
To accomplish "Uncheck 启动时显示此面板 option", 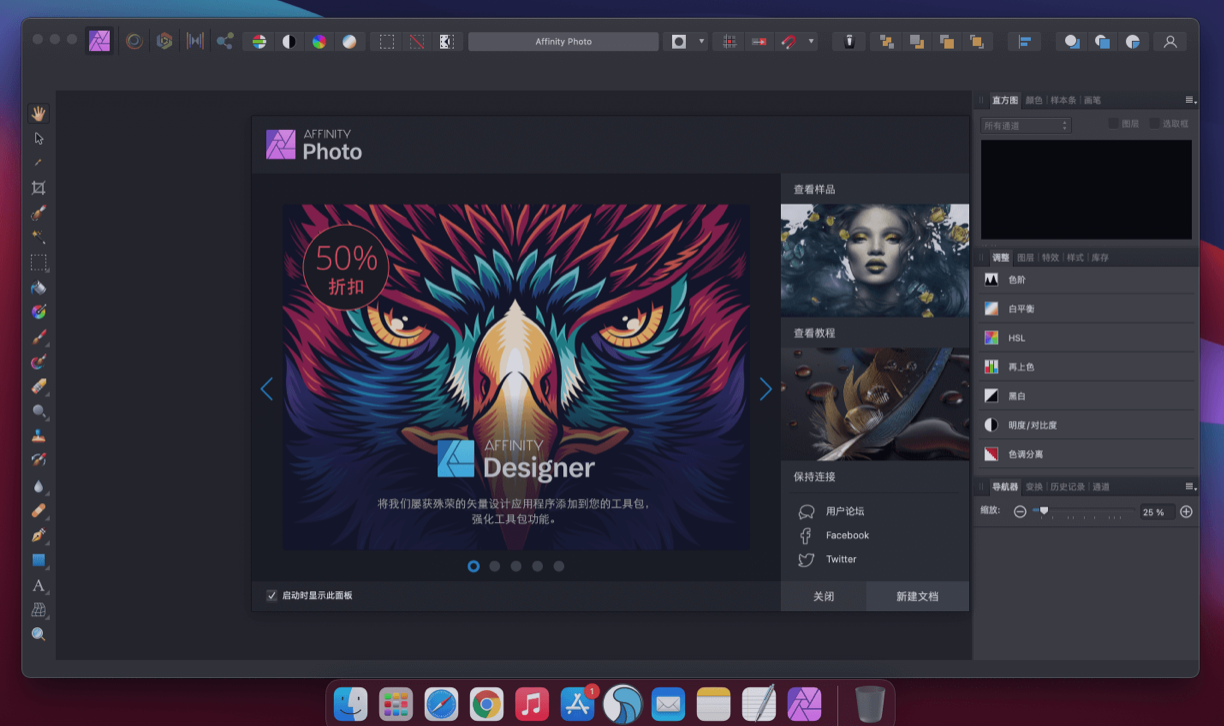I will pos(271,595).
